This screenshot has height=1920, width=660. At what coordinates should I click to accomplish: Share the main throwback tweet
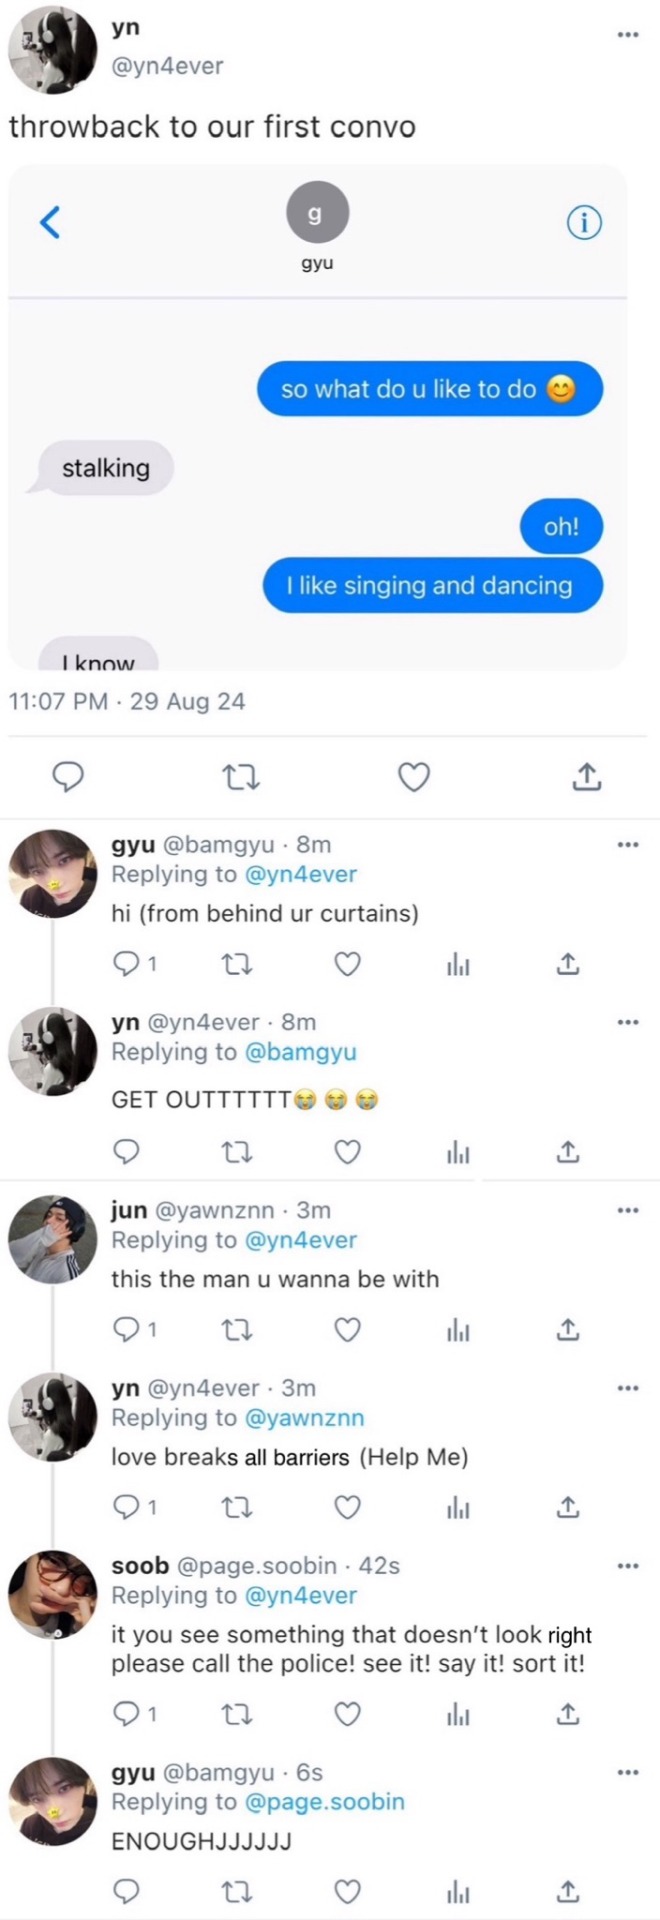point(587,777)
